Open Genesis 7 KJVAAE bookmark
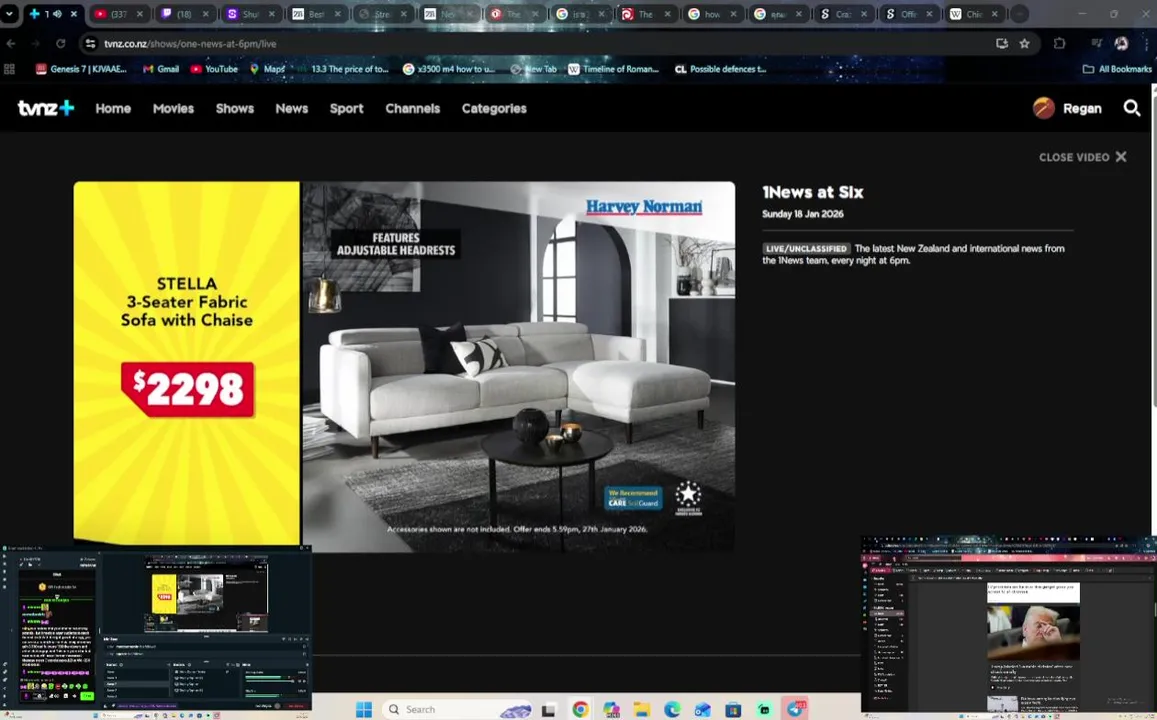The height and width of the screenshot is (720, 1157). [81, 69]
